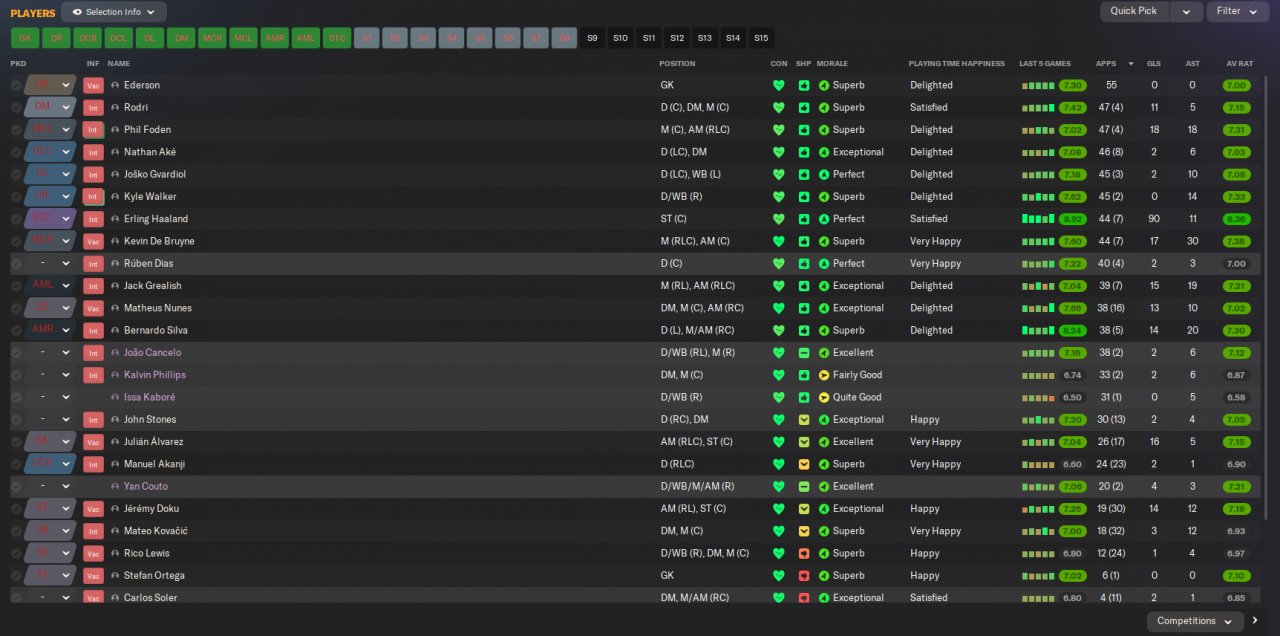1280x636 pixels.
Task: Click the right arrow beside Competitions
Action: point(1256,621)
